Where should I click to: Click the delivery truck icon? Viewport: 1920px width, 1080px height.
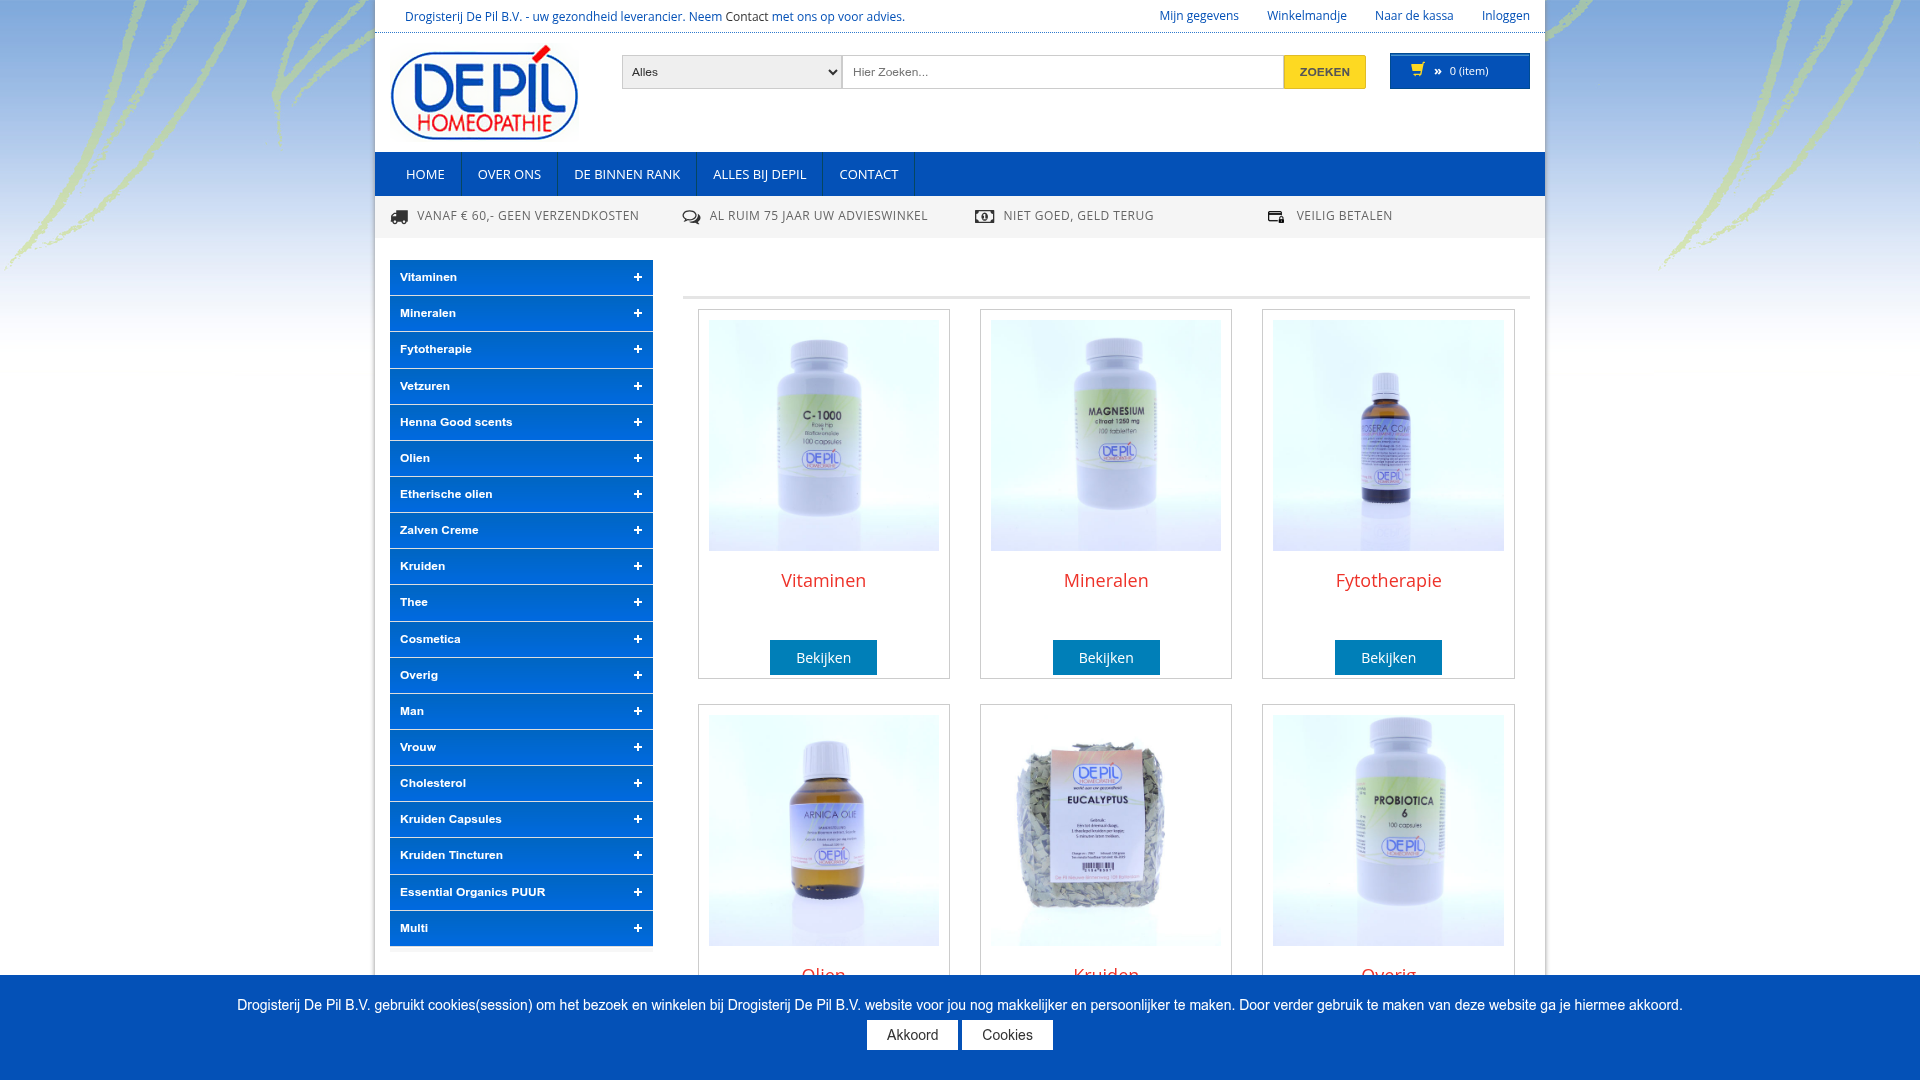pos(399,217)
